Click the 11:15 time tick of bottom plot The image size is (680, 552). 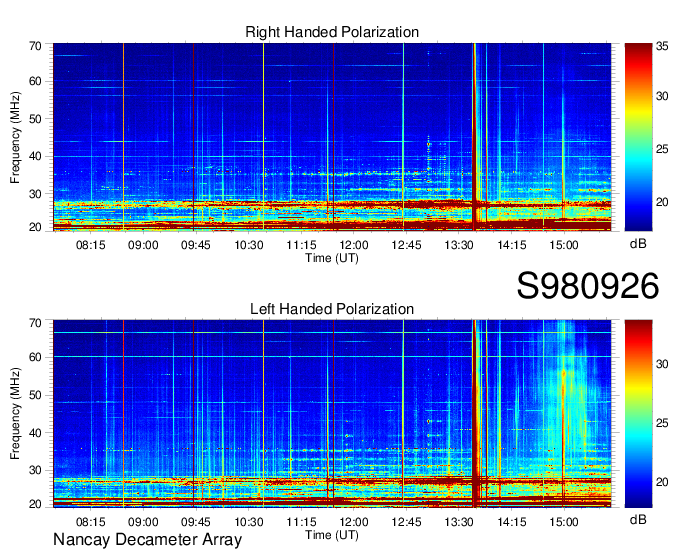tap(301, 522)
